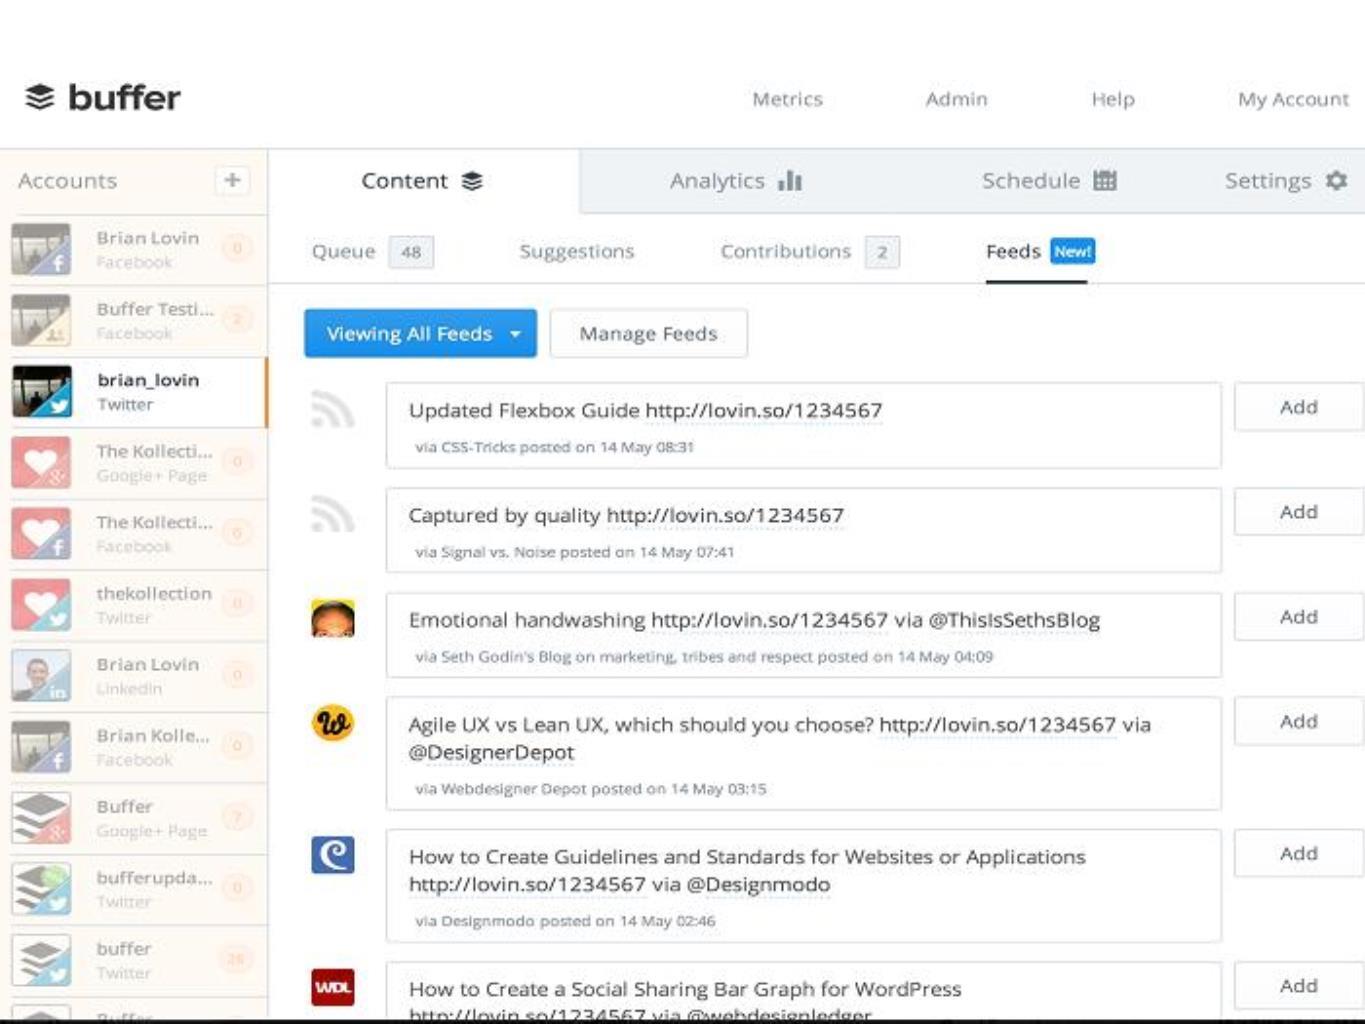This screenshot has width=1365, height=1024.
Task: Switch to the Settings tab
Action: tap(1286, 181)
